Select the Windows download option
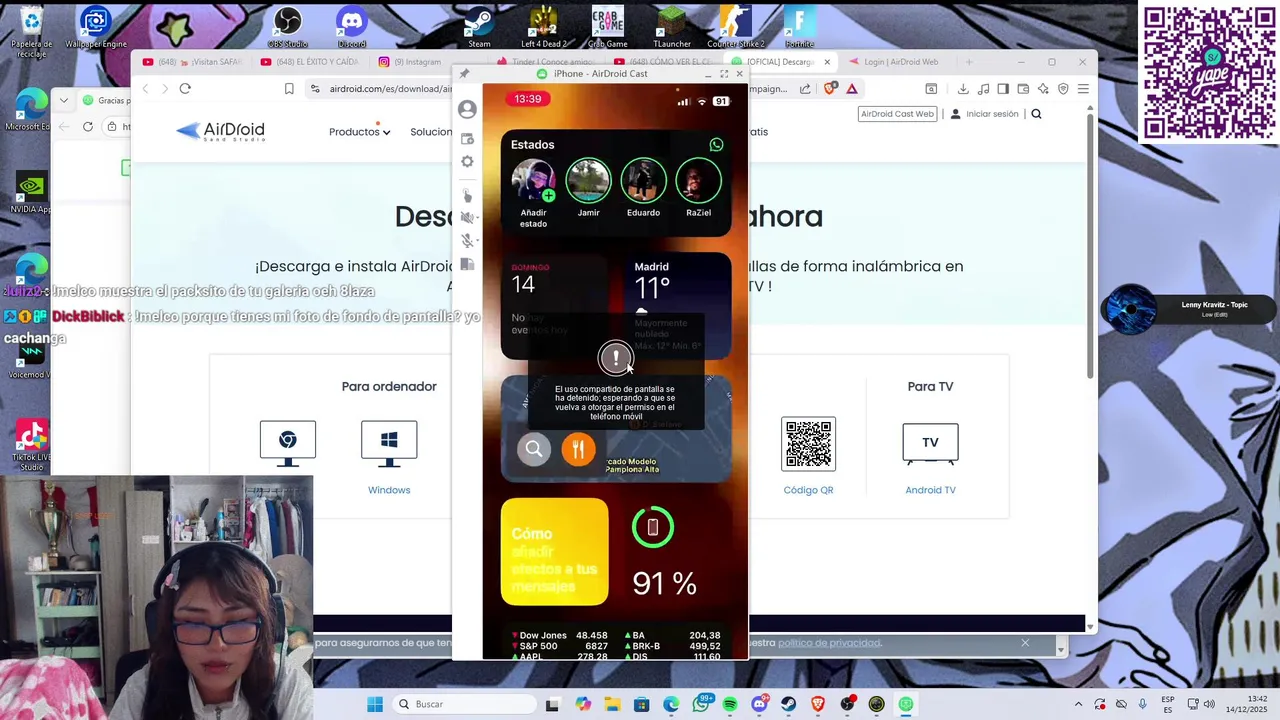The width and height of the screenshot is (1280, 720). pos(389,458)
